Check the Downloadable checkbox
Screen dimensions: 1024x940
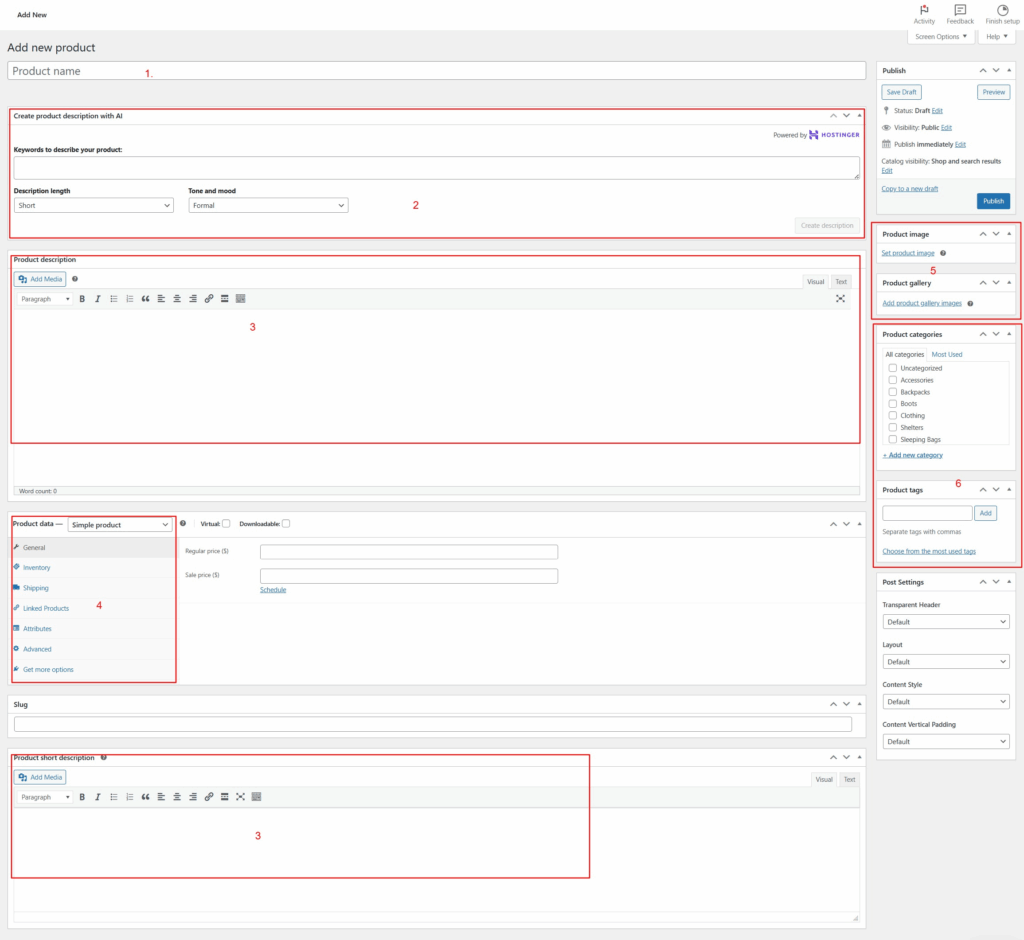(286, 523)
